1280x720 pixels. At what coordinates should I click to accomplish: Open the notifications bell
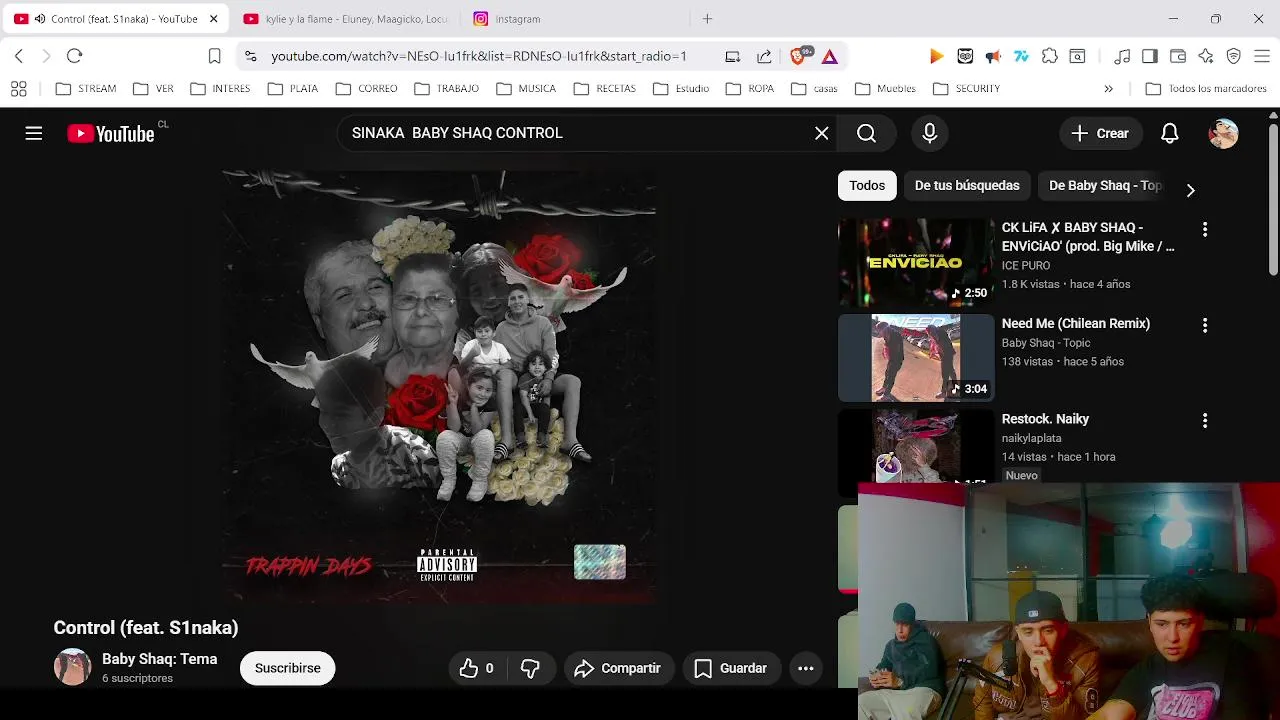point(1170,133)
